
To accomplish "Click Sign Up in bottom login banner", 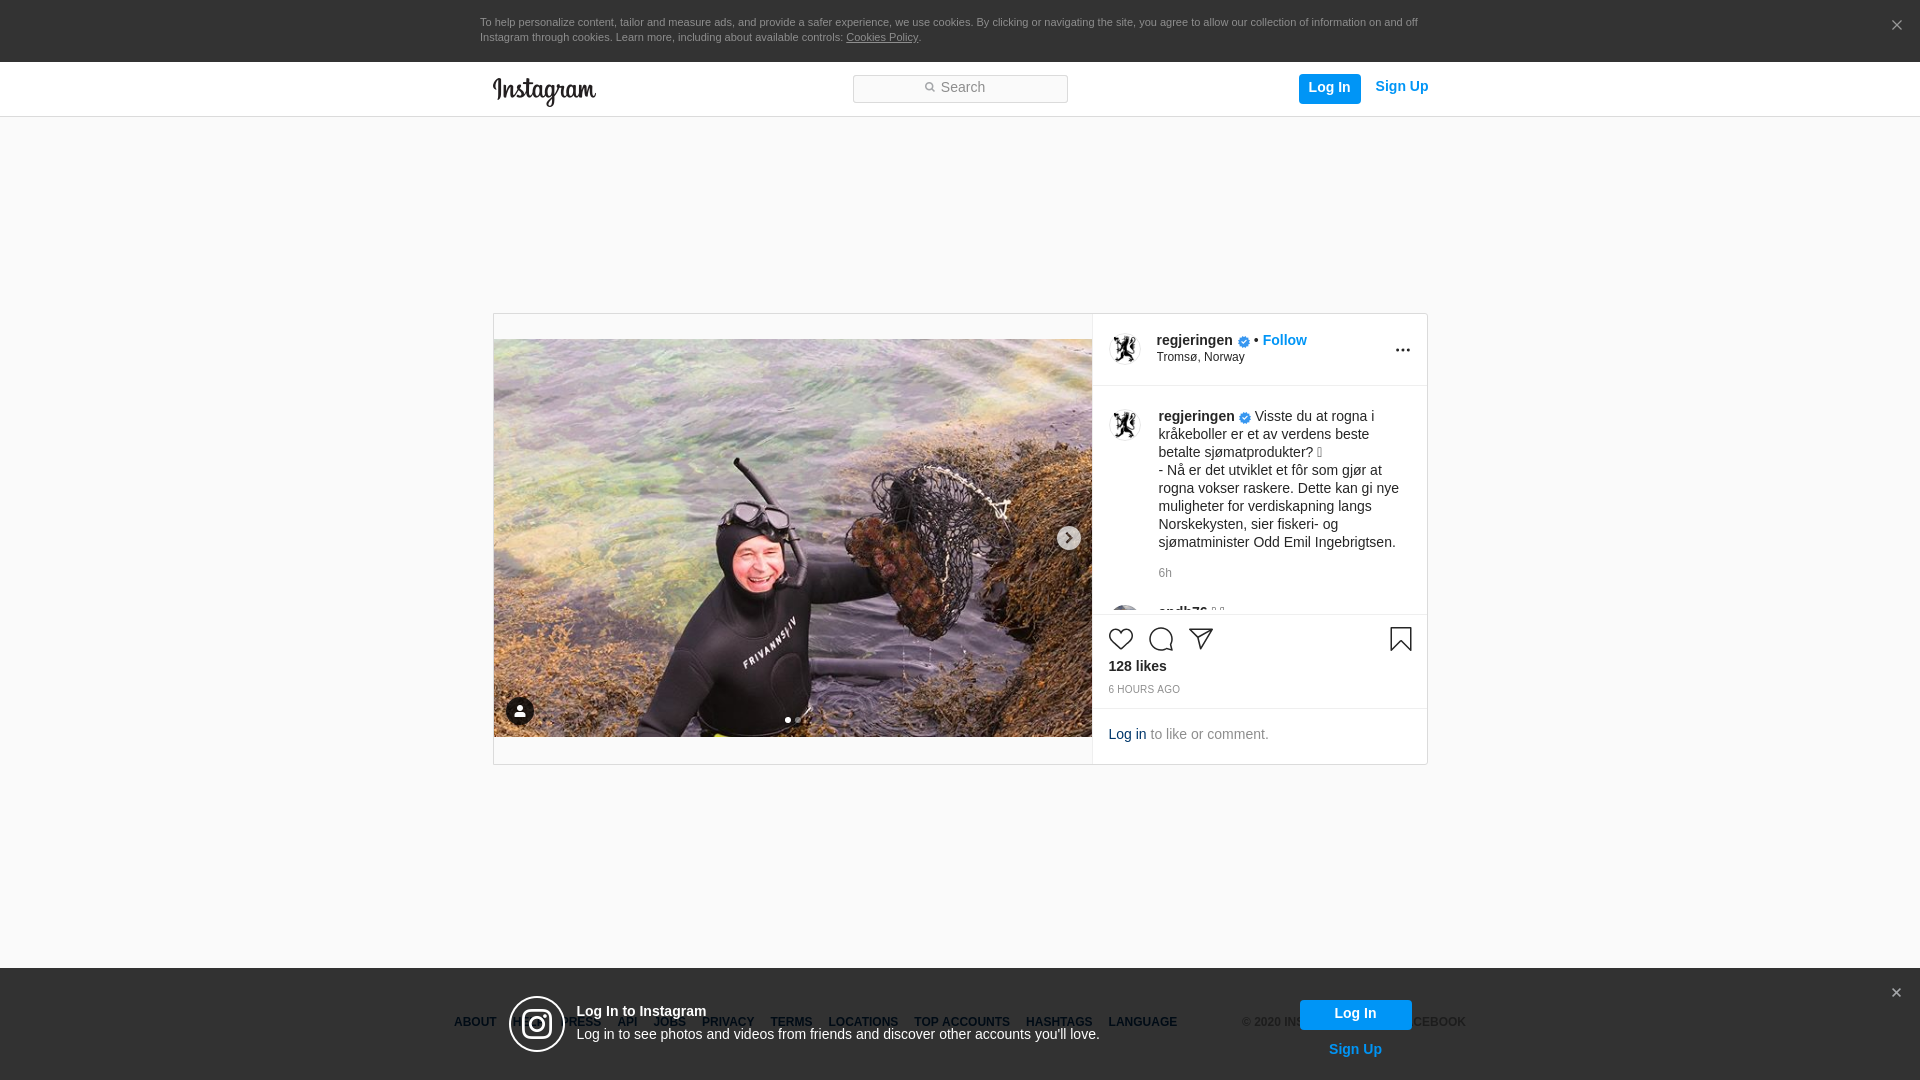I will point(1355,1049).
